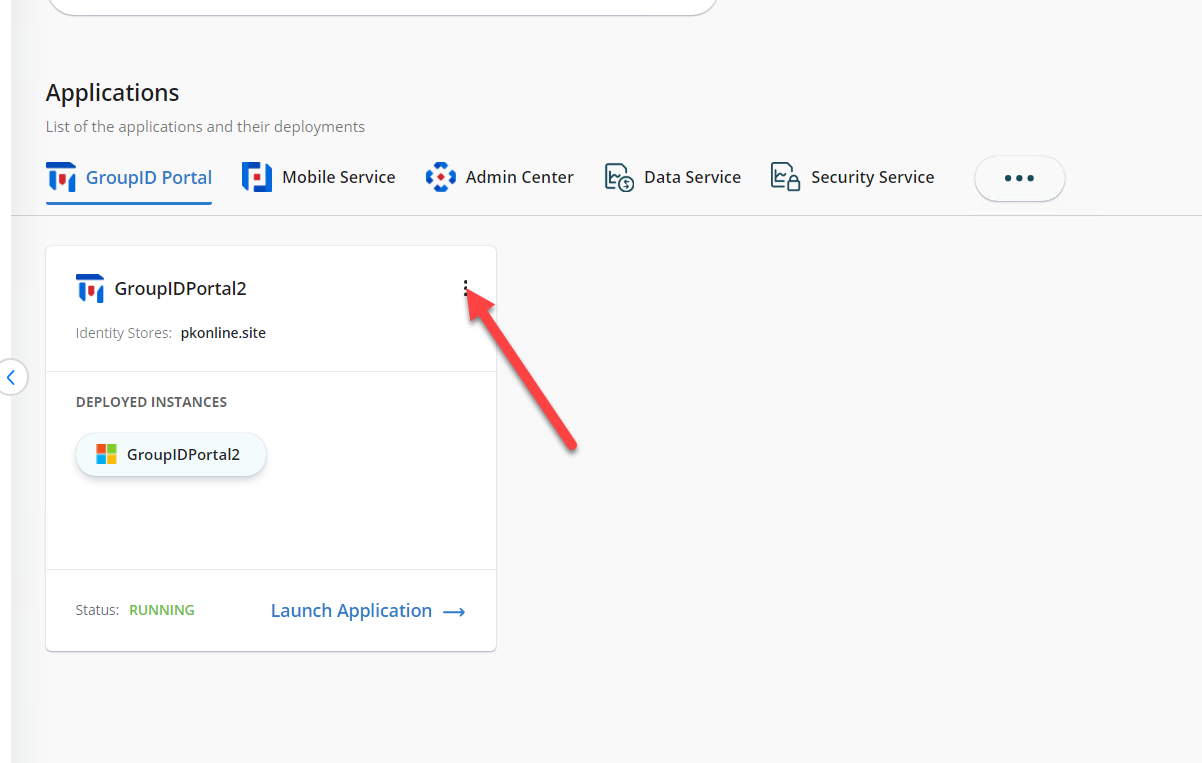Click the Security Service icon
The image size is (1202, 763).
point(786,177)
